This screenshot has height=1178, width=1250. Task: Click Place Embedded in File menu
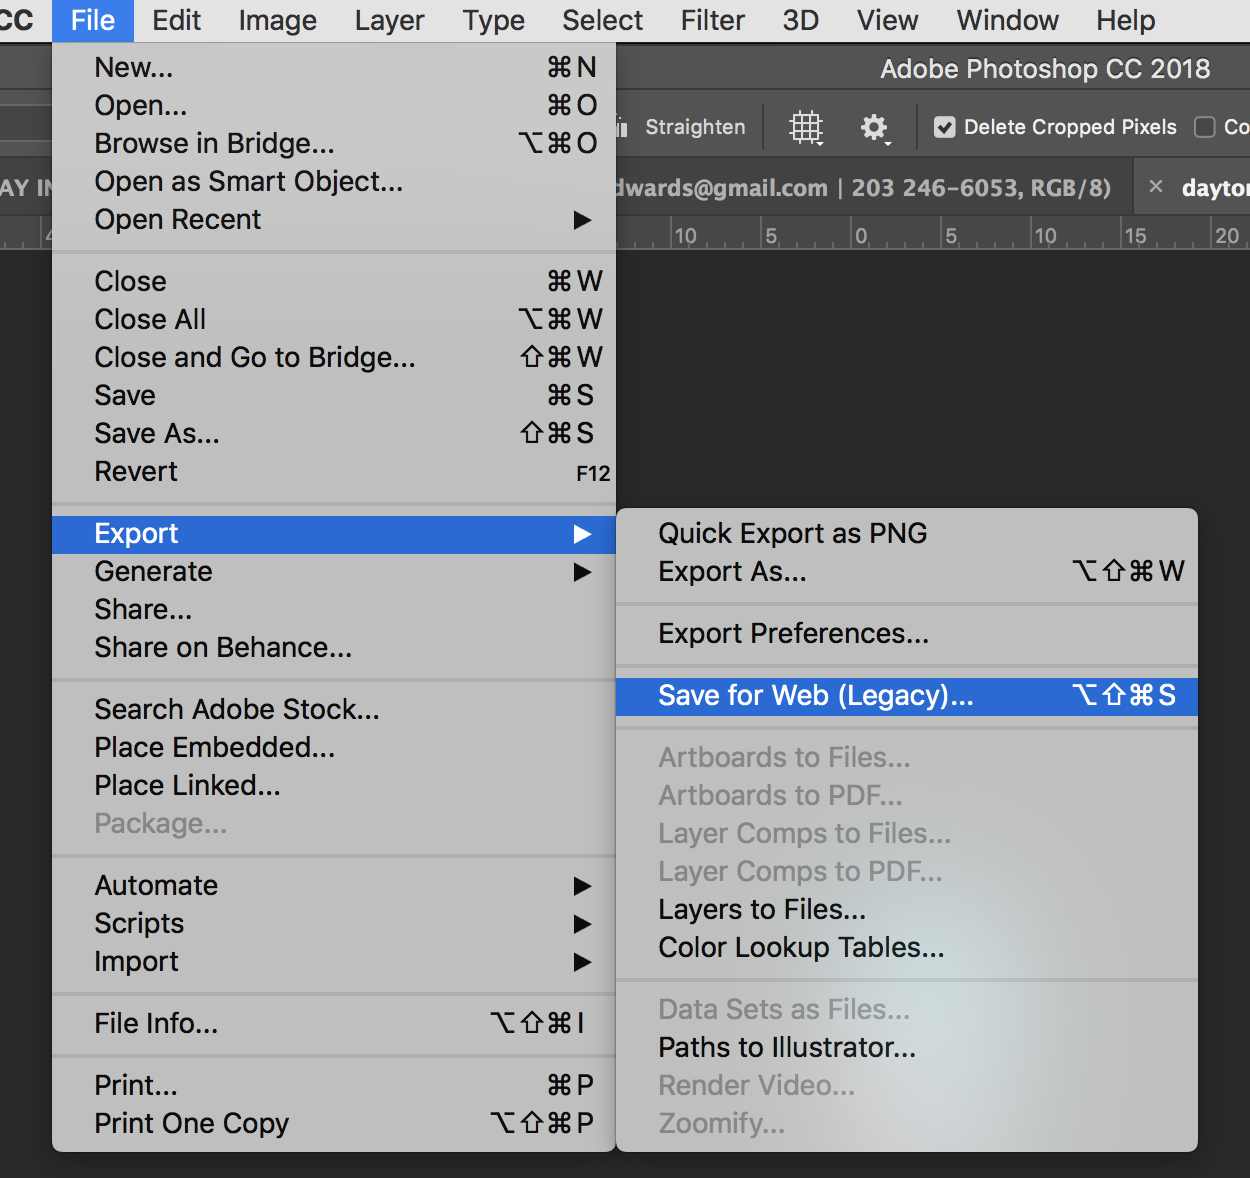[215, 748]
